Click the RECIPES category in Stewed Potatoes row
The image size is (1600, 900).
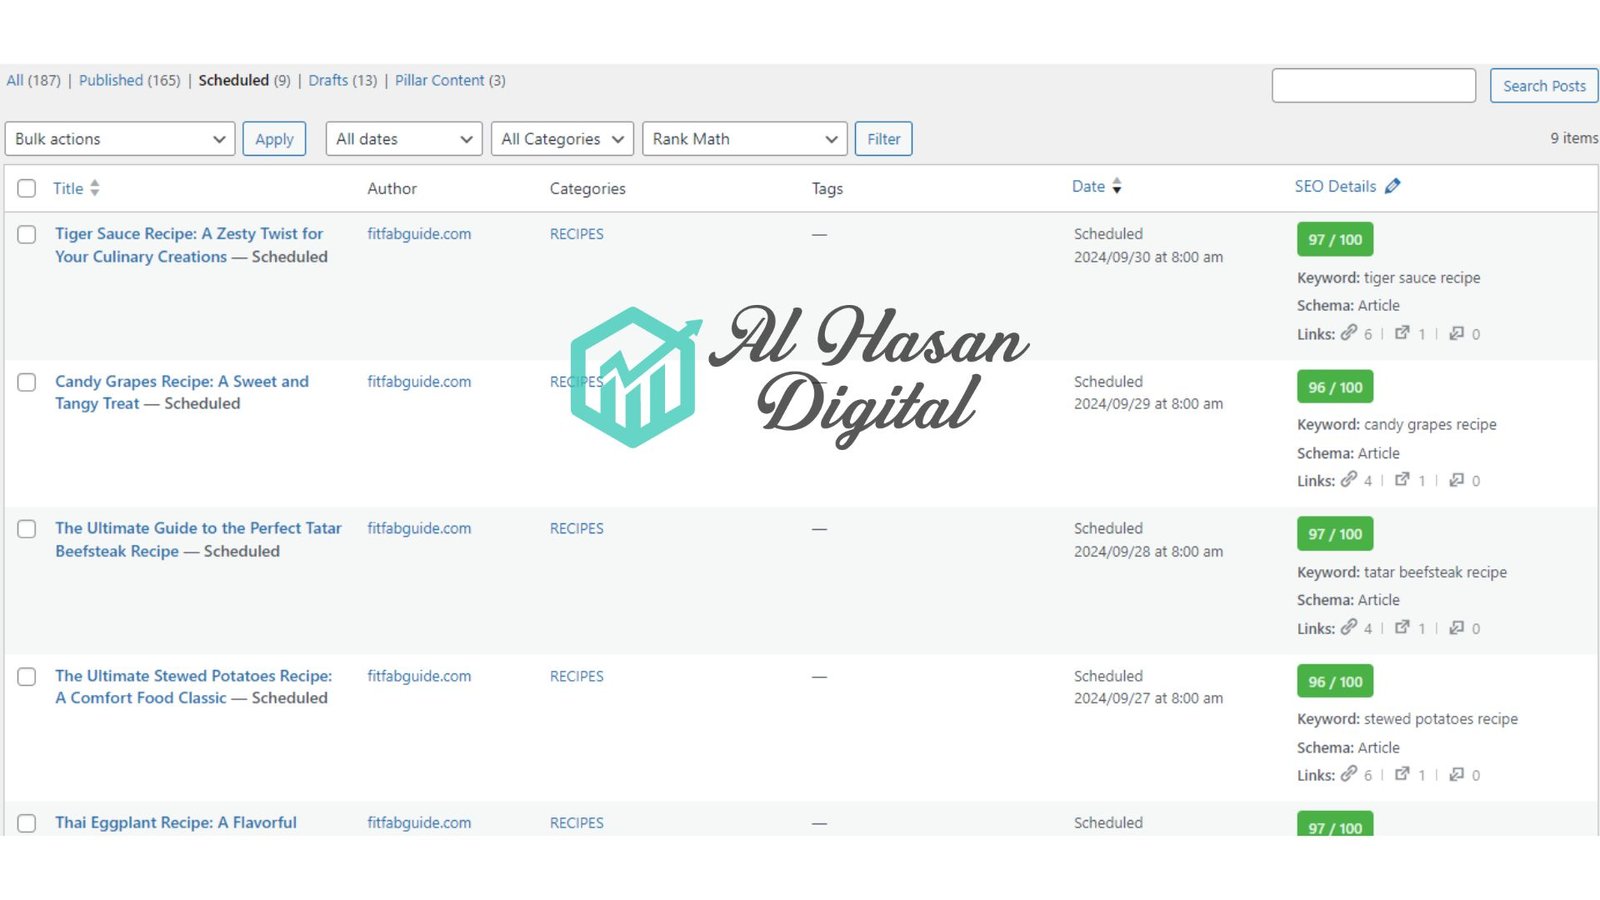pyautogui.click(x=577, y=676)
